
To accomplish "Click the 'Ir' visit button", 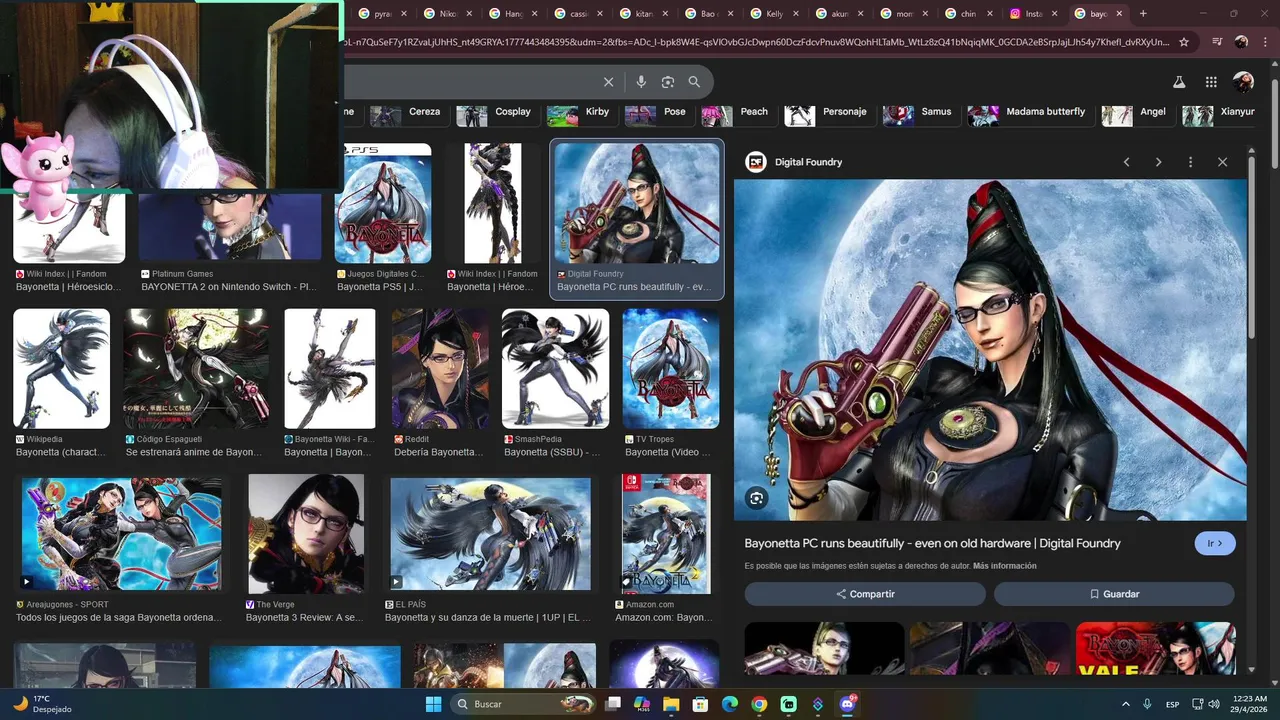I will [1215, 543].
